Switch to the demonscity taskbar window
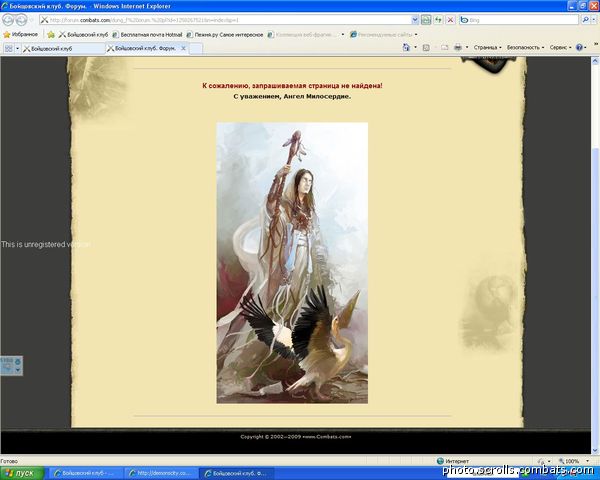Image resolution: width=600 pixels, height=480 pixels. 161,473
